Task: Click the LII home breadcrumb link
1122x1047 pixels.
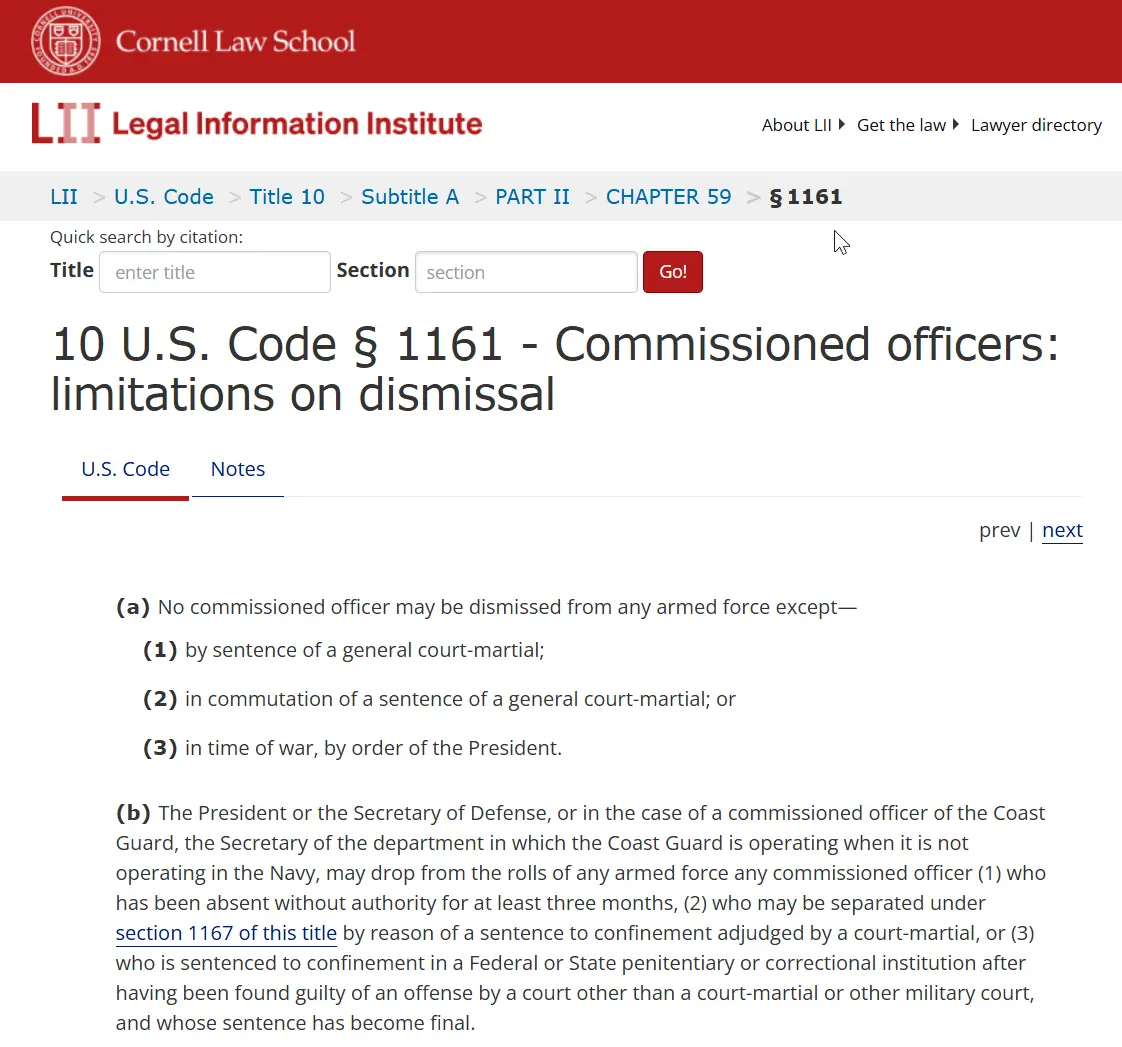Action: pyautogui.click(x=63, y=197)
